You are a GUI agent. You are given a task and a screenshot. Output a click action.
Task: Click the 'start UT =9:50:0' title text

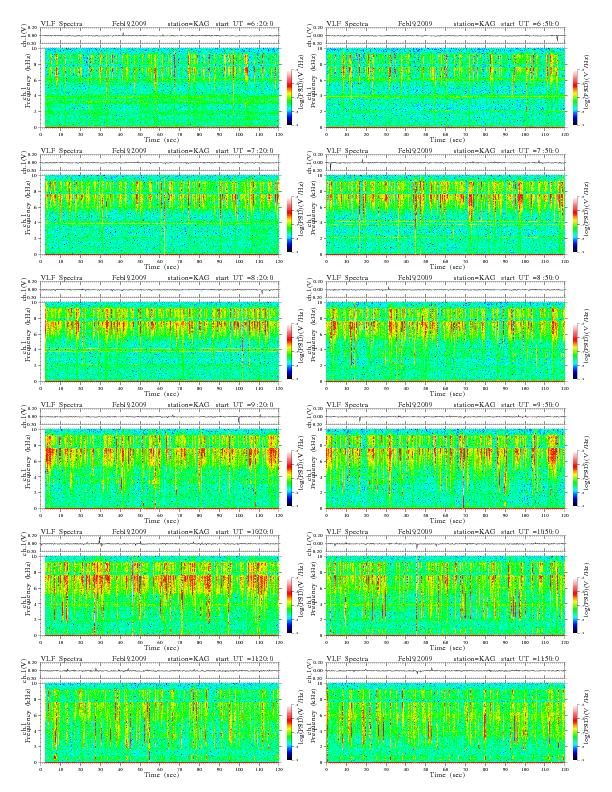[x=530, y=404]
